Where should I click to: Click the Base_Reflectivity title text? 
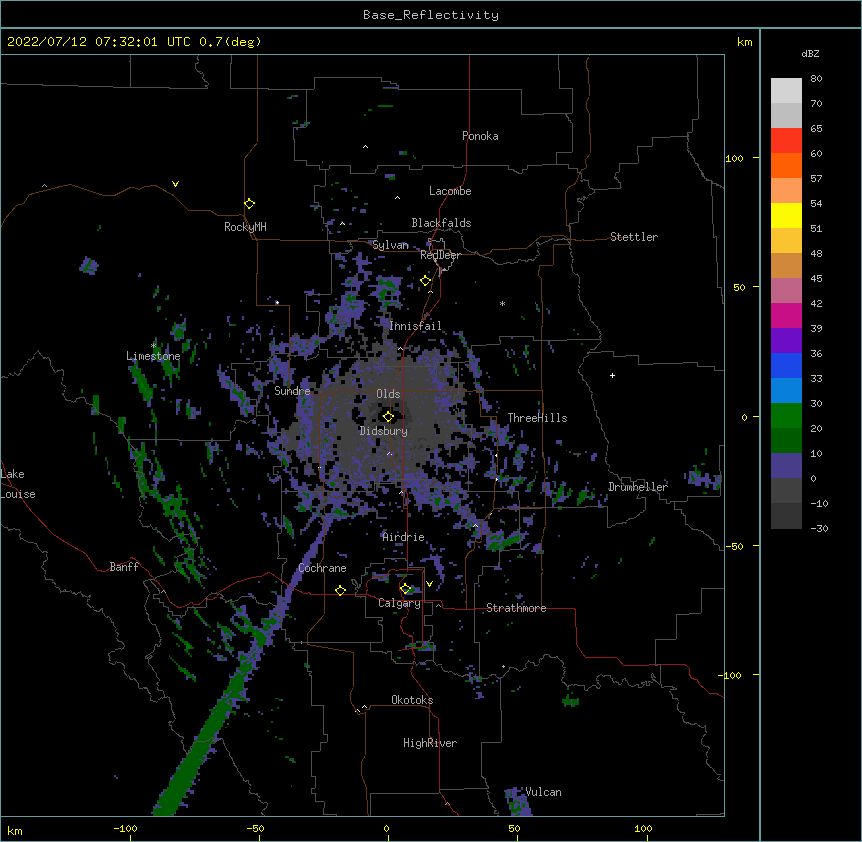pos(430,15)
